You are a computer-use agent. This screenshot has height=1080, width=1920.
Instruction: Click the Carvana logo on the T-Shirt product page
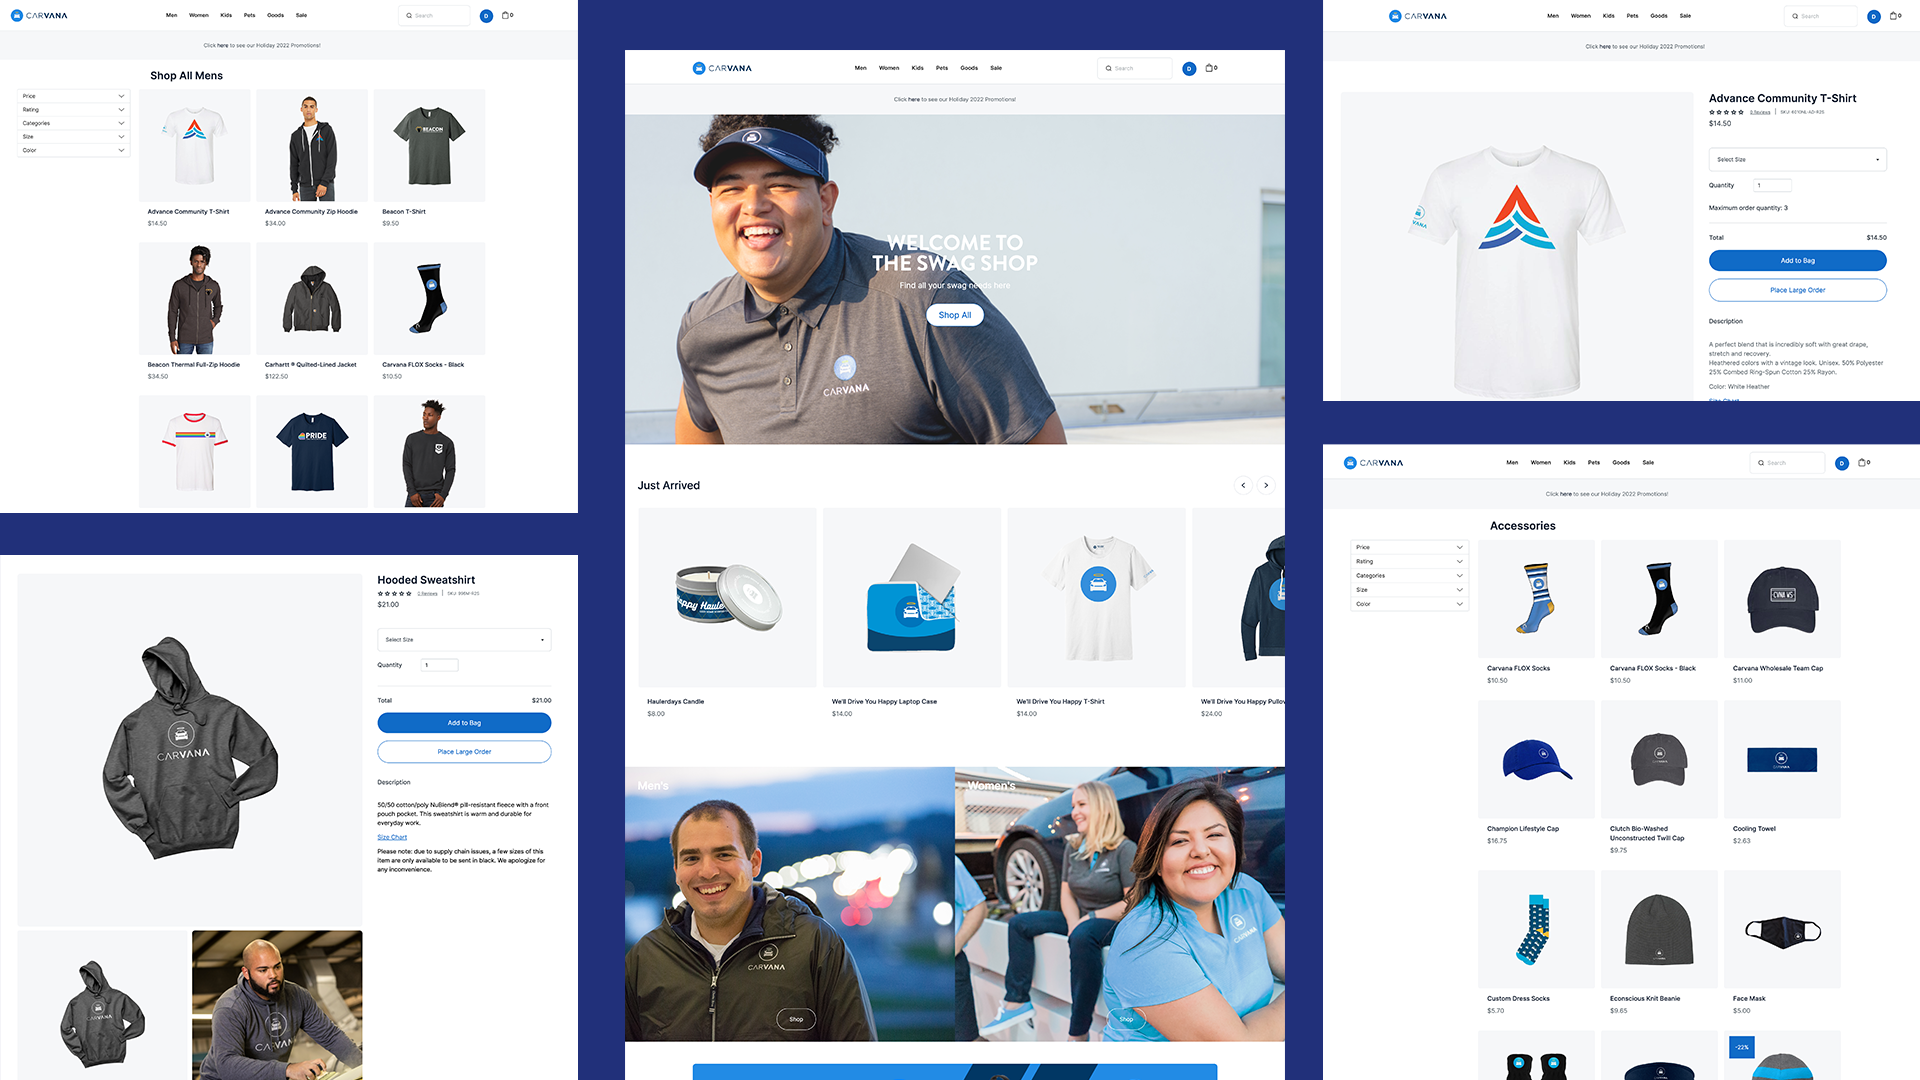pyautogui.click(x=1418, y=16)
